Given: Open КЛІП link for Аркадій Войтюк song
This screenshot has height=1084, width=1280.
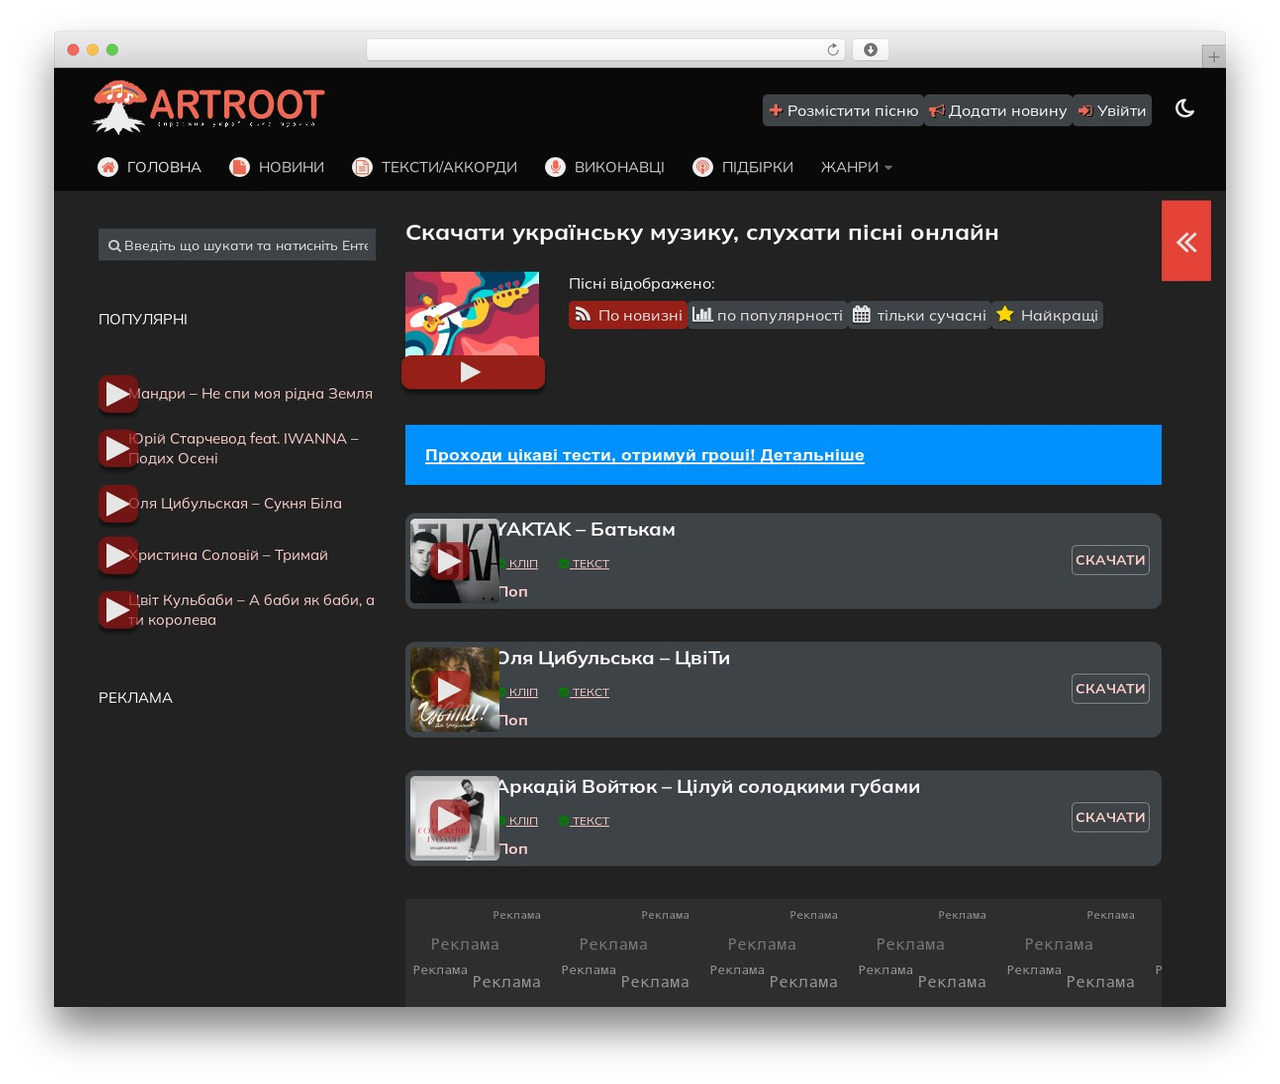Looking at the screenshot, I should tap(522, 821).
